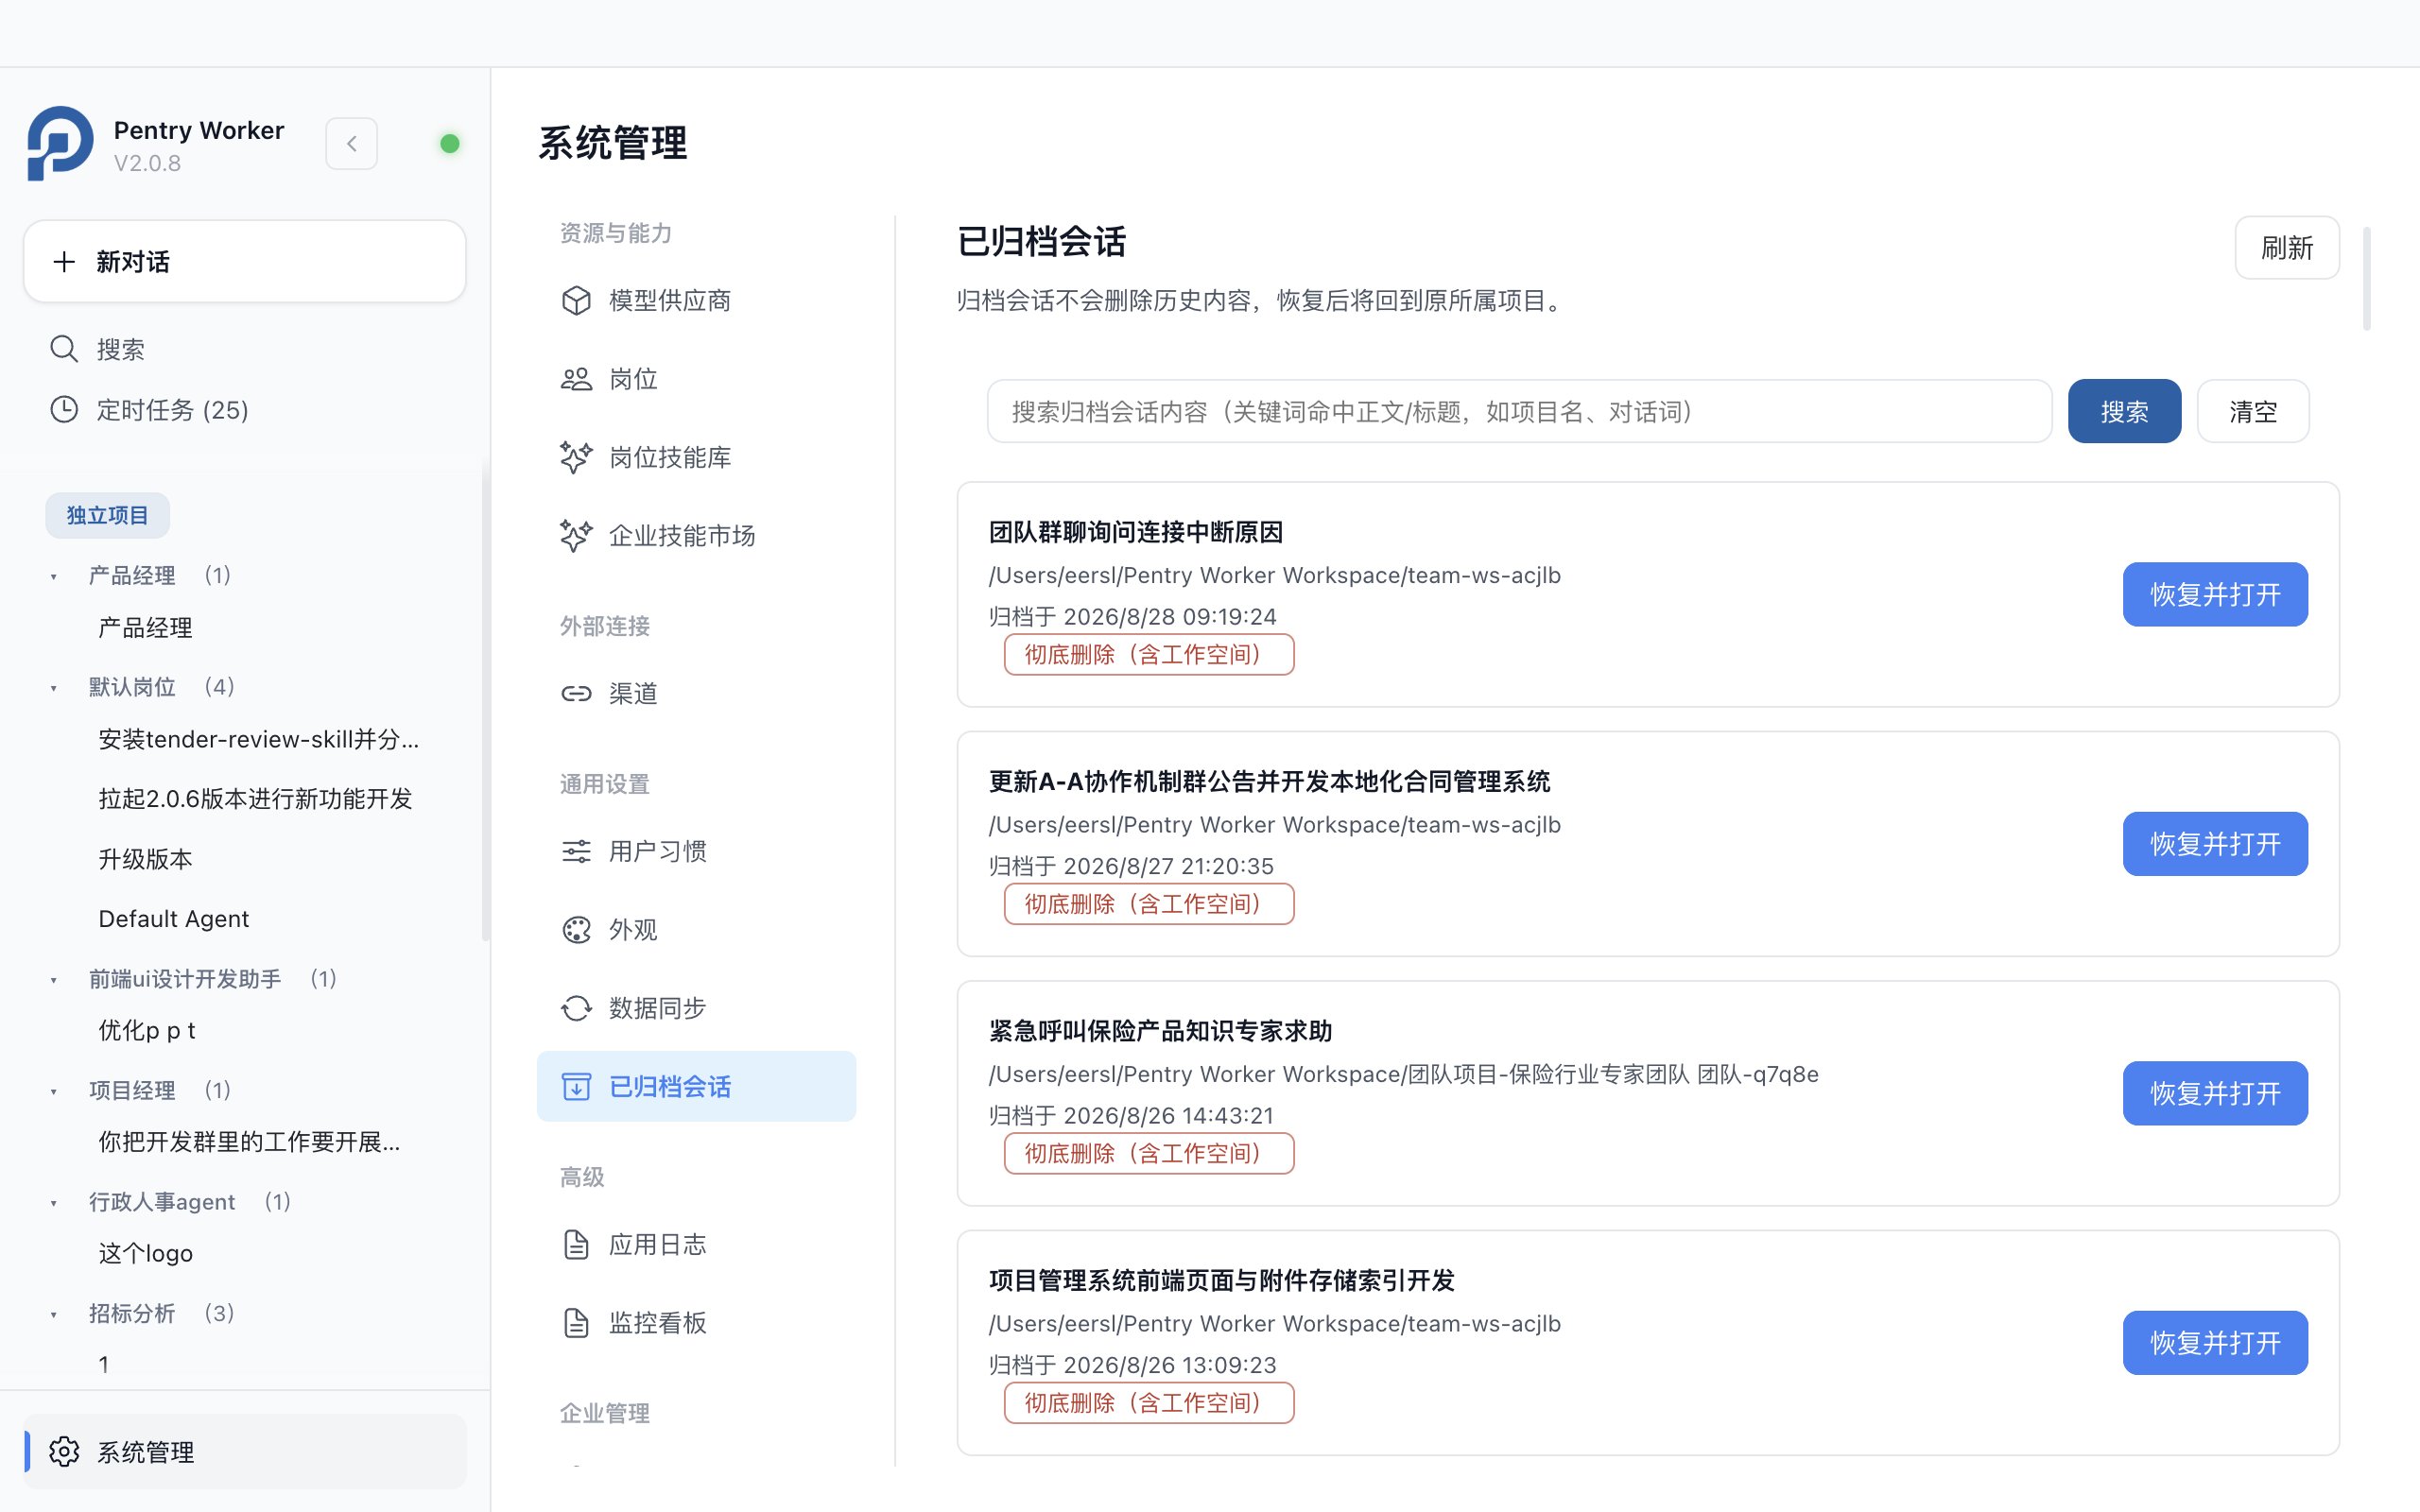The height and width of the screenshot is (1512, 2420).
Task: Click the magnifier search icon in sidebar
Action: pos(64,349)
